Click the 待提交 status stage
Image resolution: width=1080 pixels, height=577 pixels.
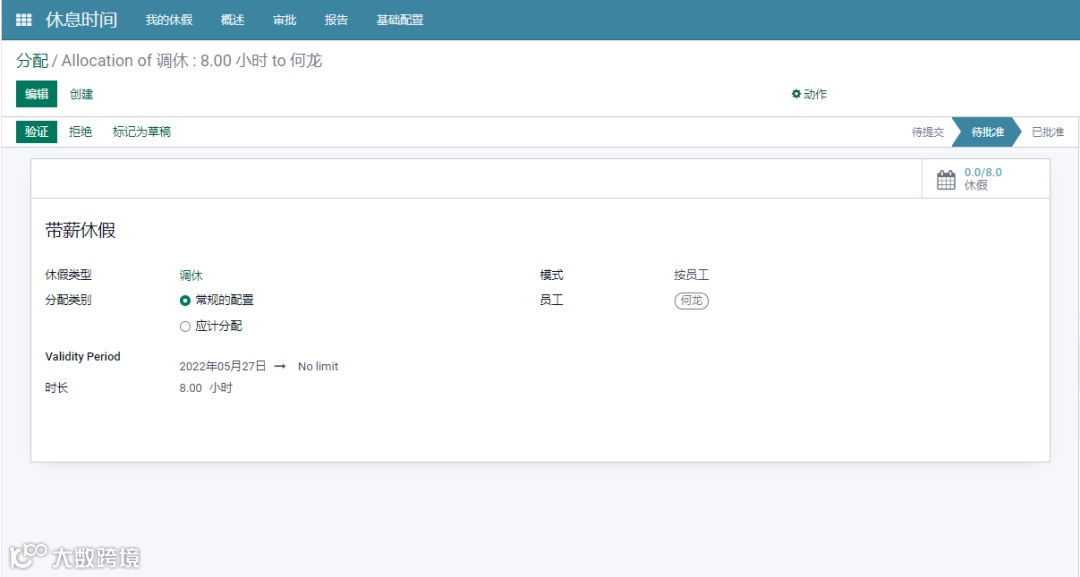point(928,132)
